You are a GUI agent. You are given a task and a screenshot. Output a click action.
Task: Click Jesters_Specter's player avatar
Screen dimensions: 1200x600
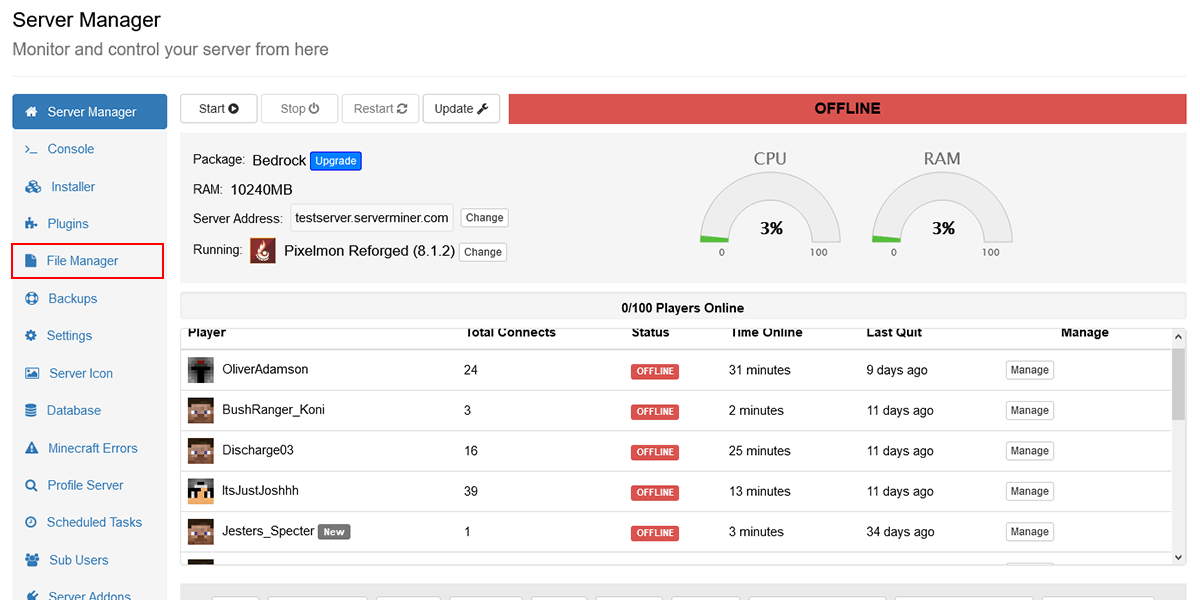point(201,532)
